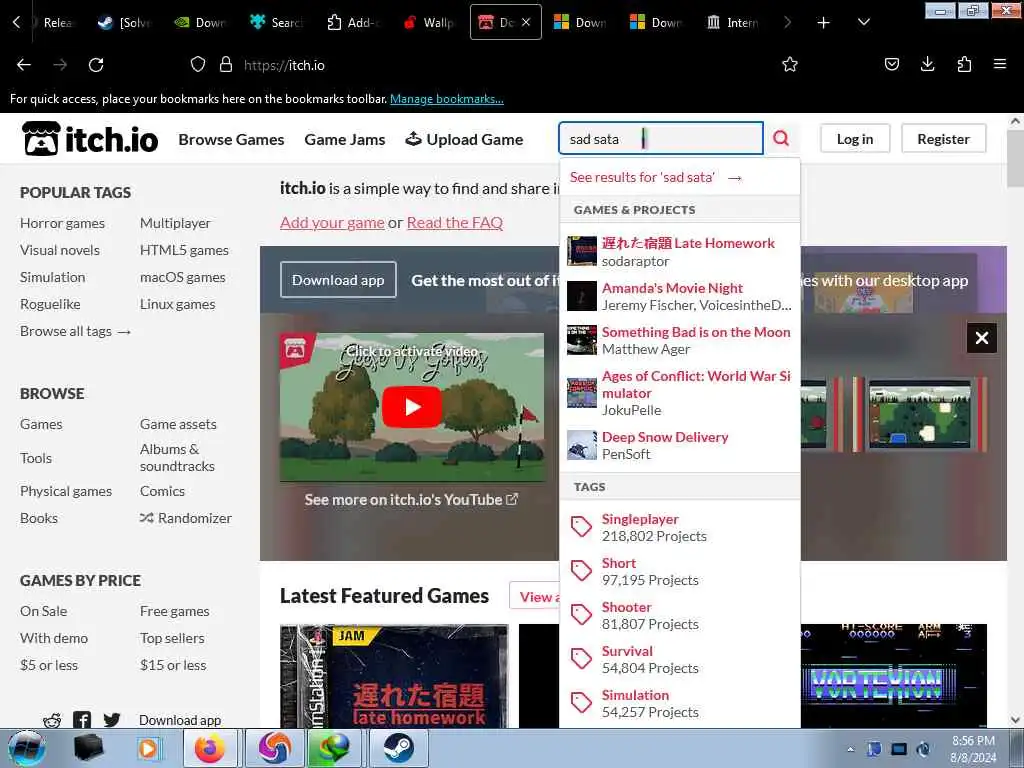Viewport: 1024px width, 768px height.
Task: Select the Survival tag suggestion
Action: [x=680, y=659]
